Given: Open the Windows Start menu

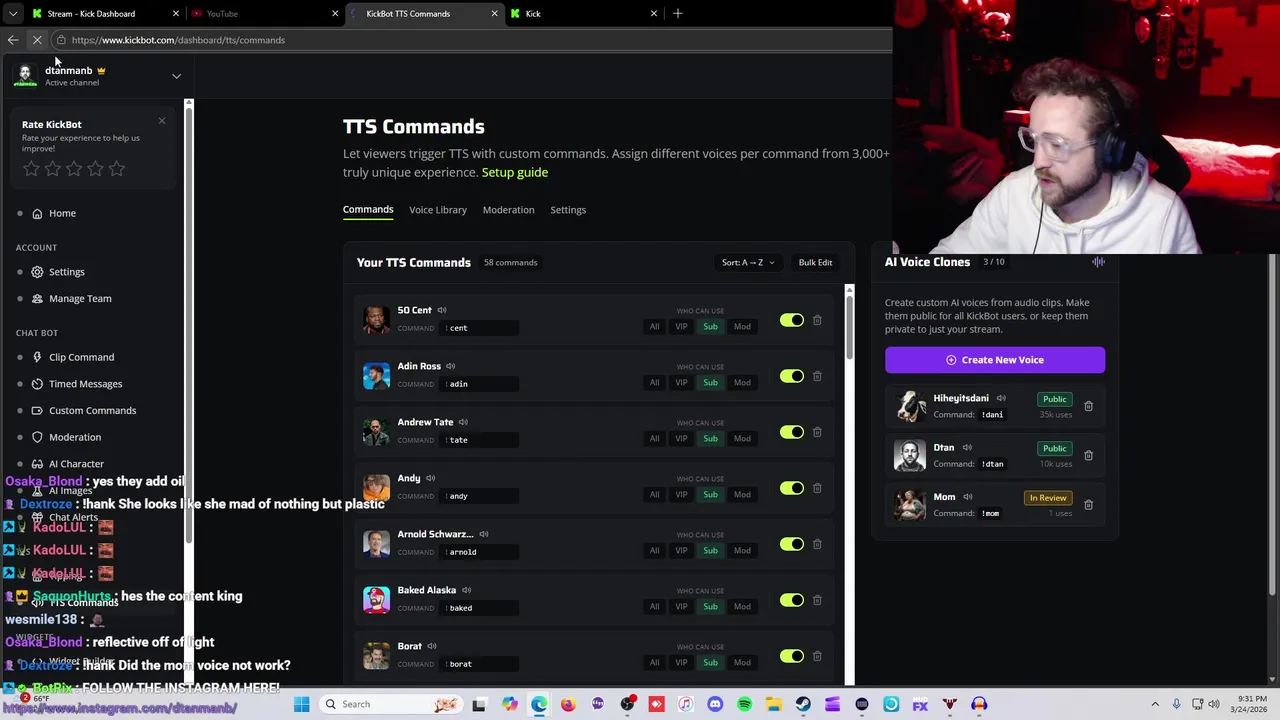Looking at the screenshot, I should coord(301,704).
